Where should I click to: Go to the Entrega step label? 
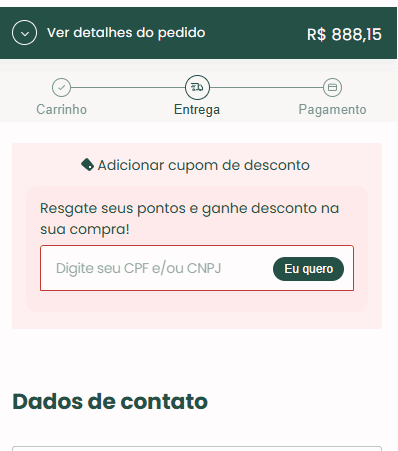coord(197,110)
